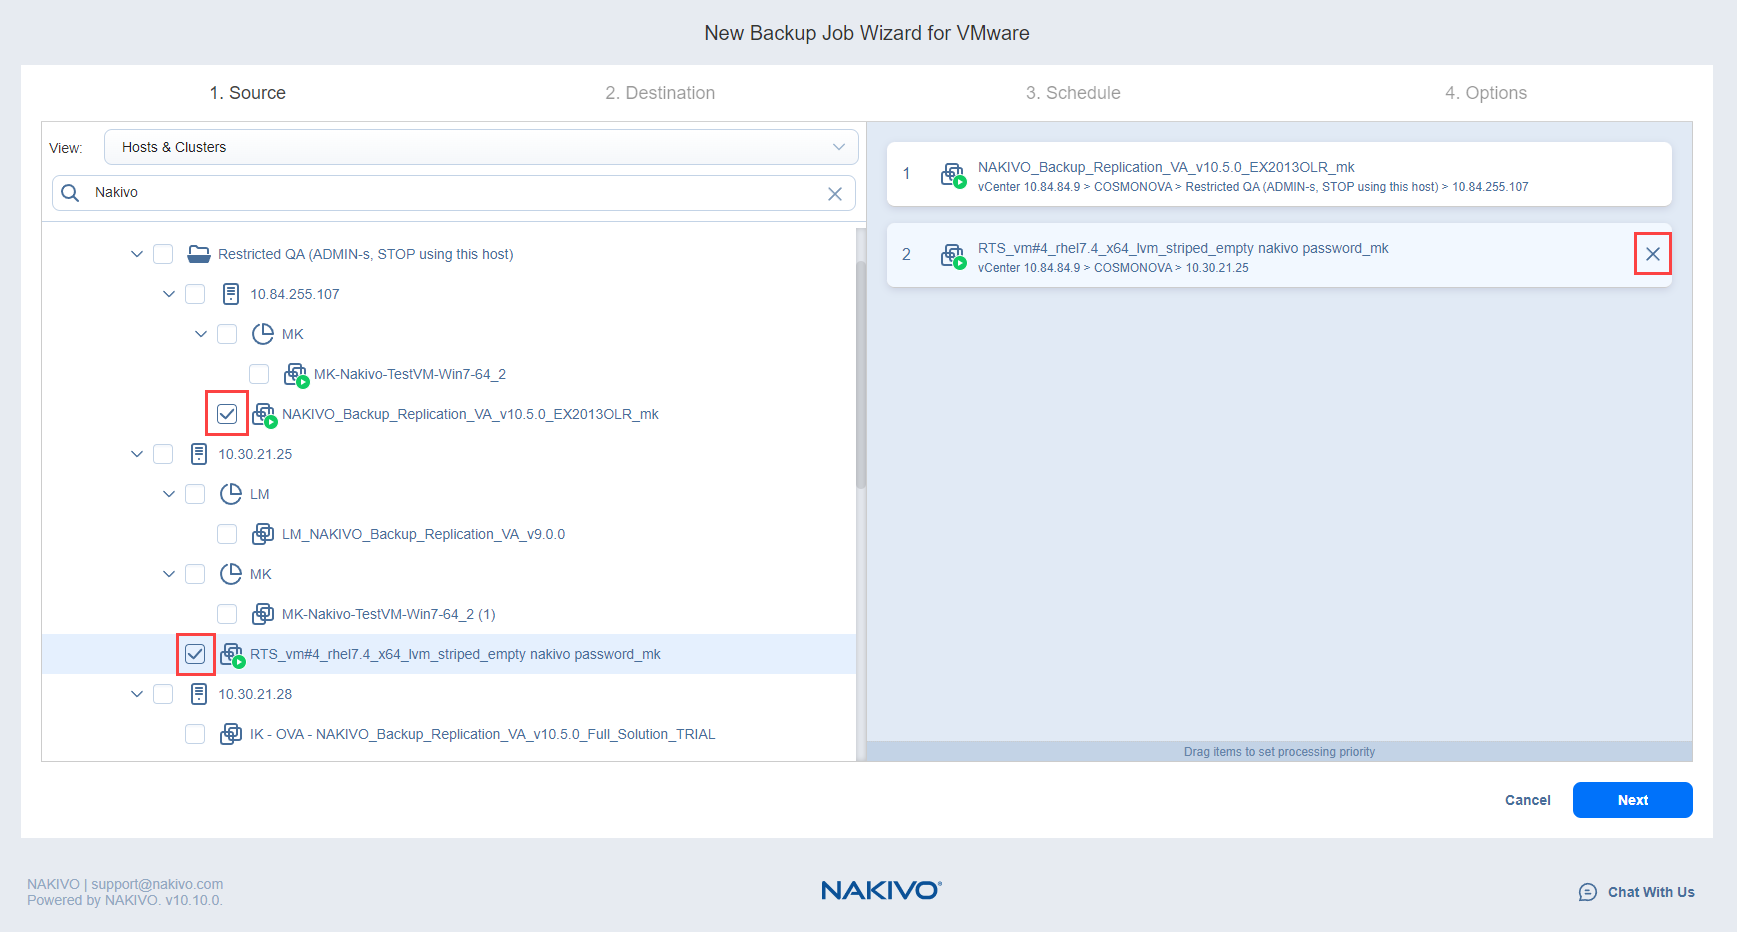This screenshot has height=932, width=1737.
Task: Click the 10.30.21.28 host icon
Action: tap(199, 694)
